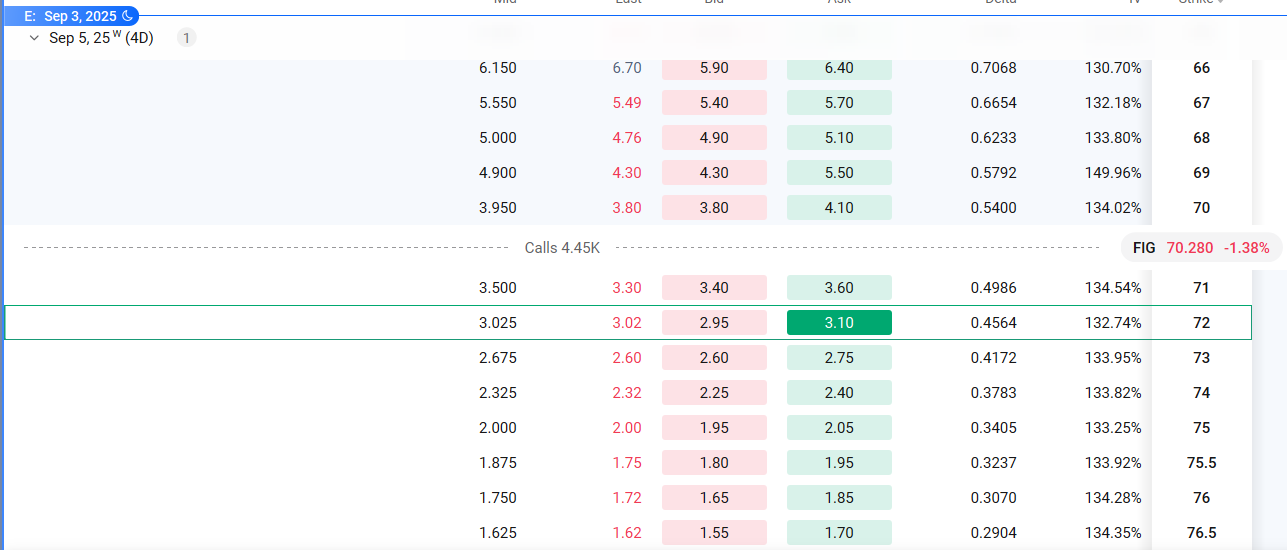Click the 4.30 bid for strike 69
1287x550 pixels.
[x=714, y=173]
